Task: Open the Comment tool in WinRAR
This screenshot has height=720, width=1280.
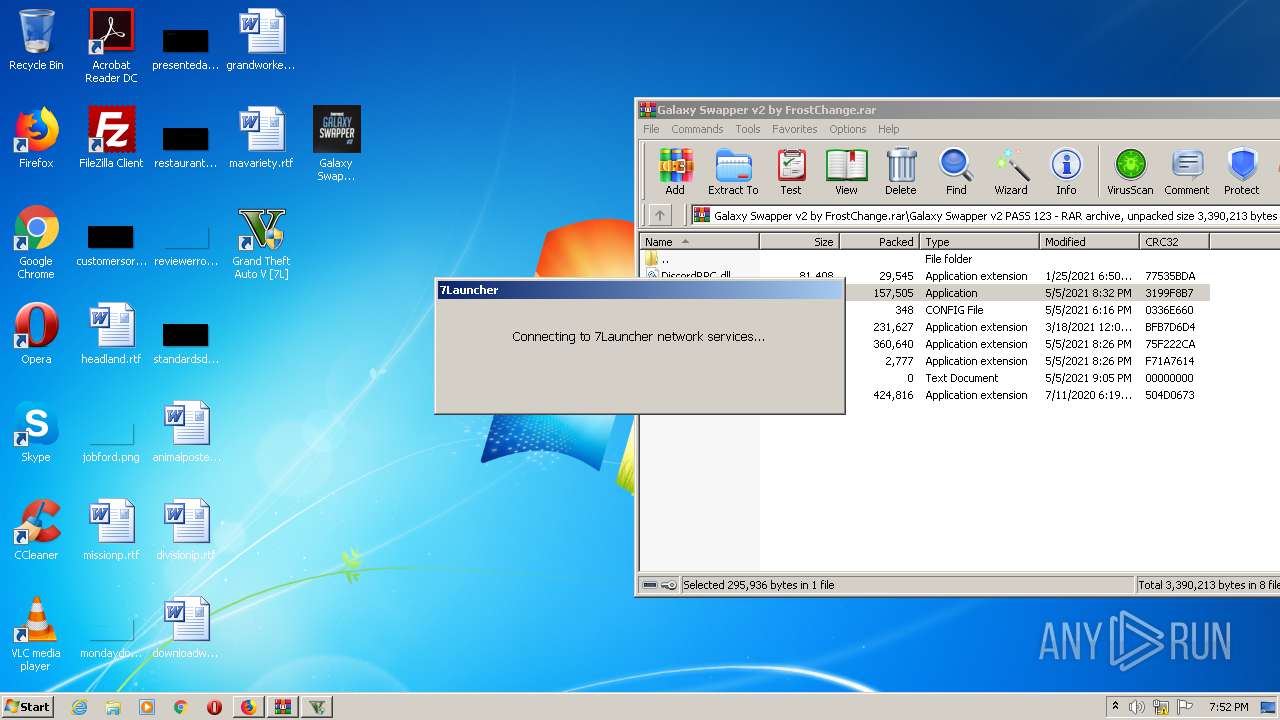Action: coord(1187,172)
